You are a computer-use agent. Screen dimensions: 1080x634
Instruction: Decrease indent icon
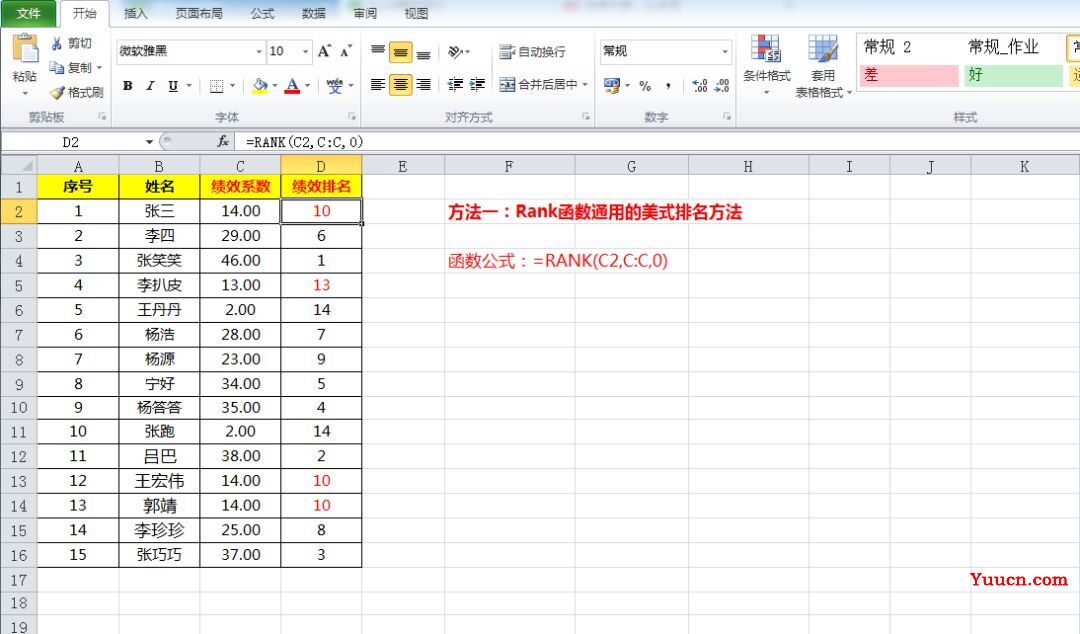point(455,85)
